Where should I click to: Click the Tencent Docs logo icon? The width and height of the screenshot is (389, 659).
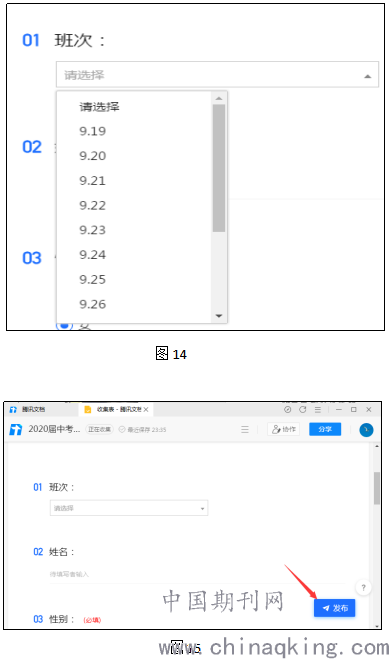pos(16,430)
